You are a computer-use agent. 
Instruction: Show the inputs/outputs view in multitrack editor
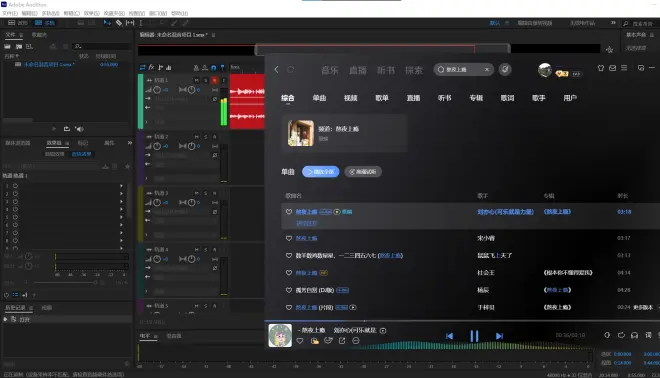point(143,67)
